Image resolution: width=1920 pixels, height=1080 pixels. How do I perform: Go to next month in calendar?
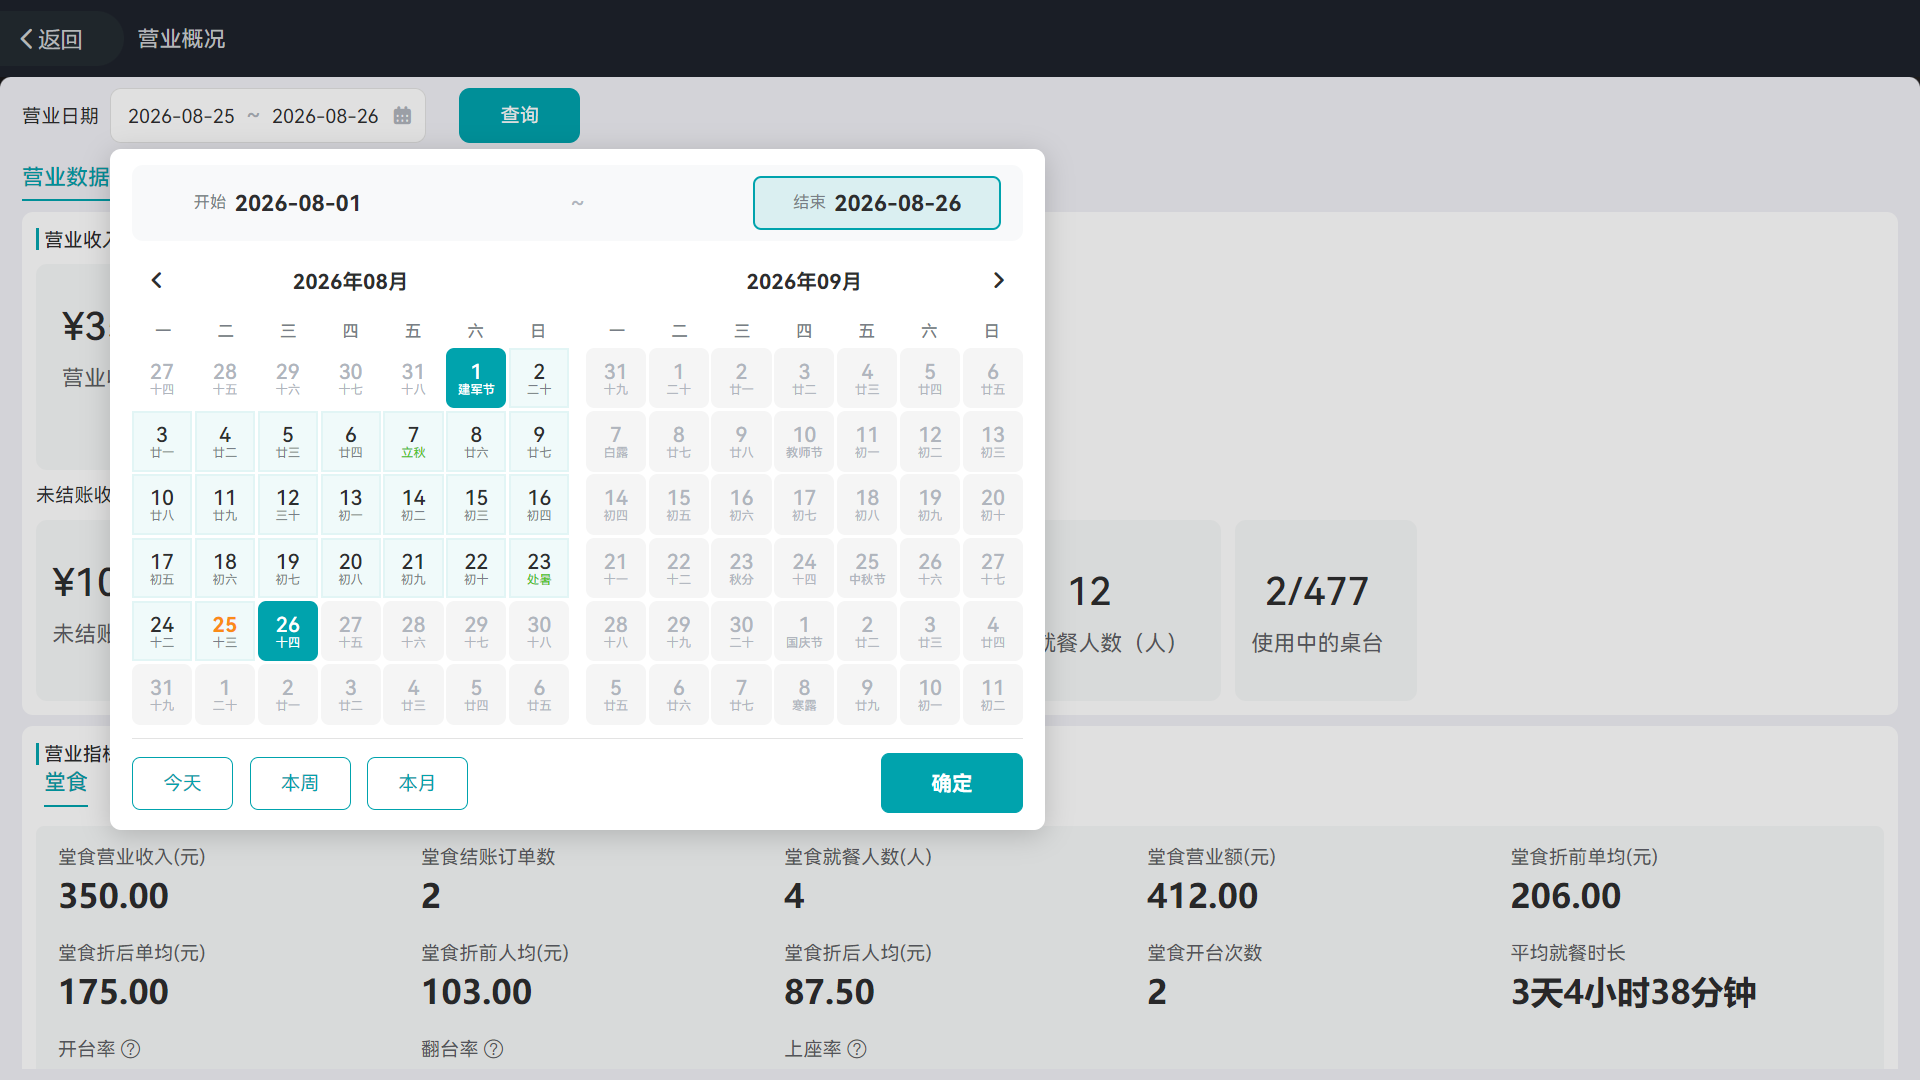click(998, 281)
